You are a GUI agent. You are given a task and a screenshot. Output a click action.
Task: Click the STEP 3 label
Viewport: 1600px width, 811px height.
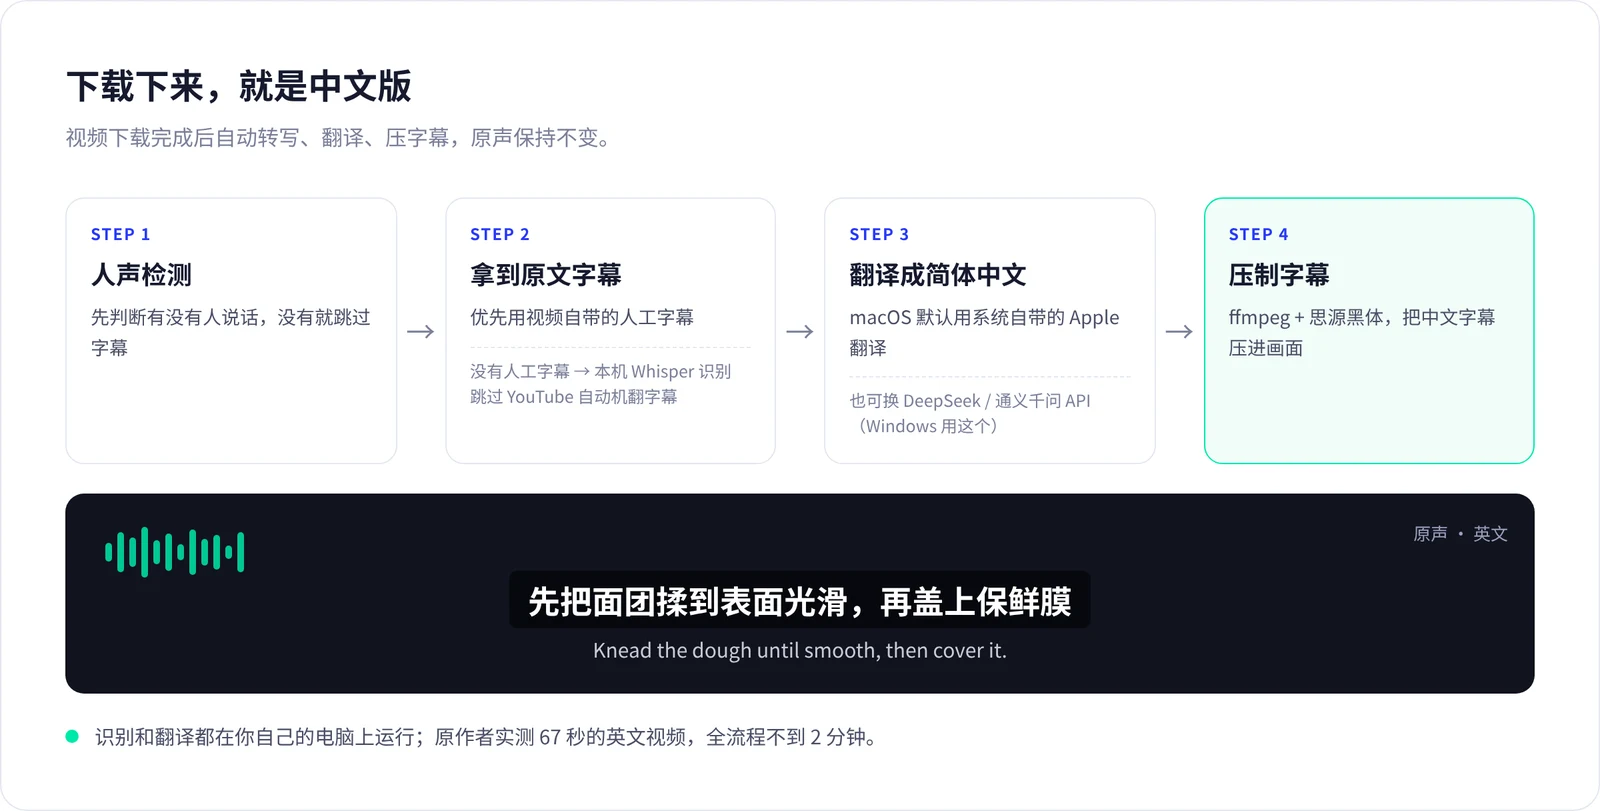coord(879,234)
